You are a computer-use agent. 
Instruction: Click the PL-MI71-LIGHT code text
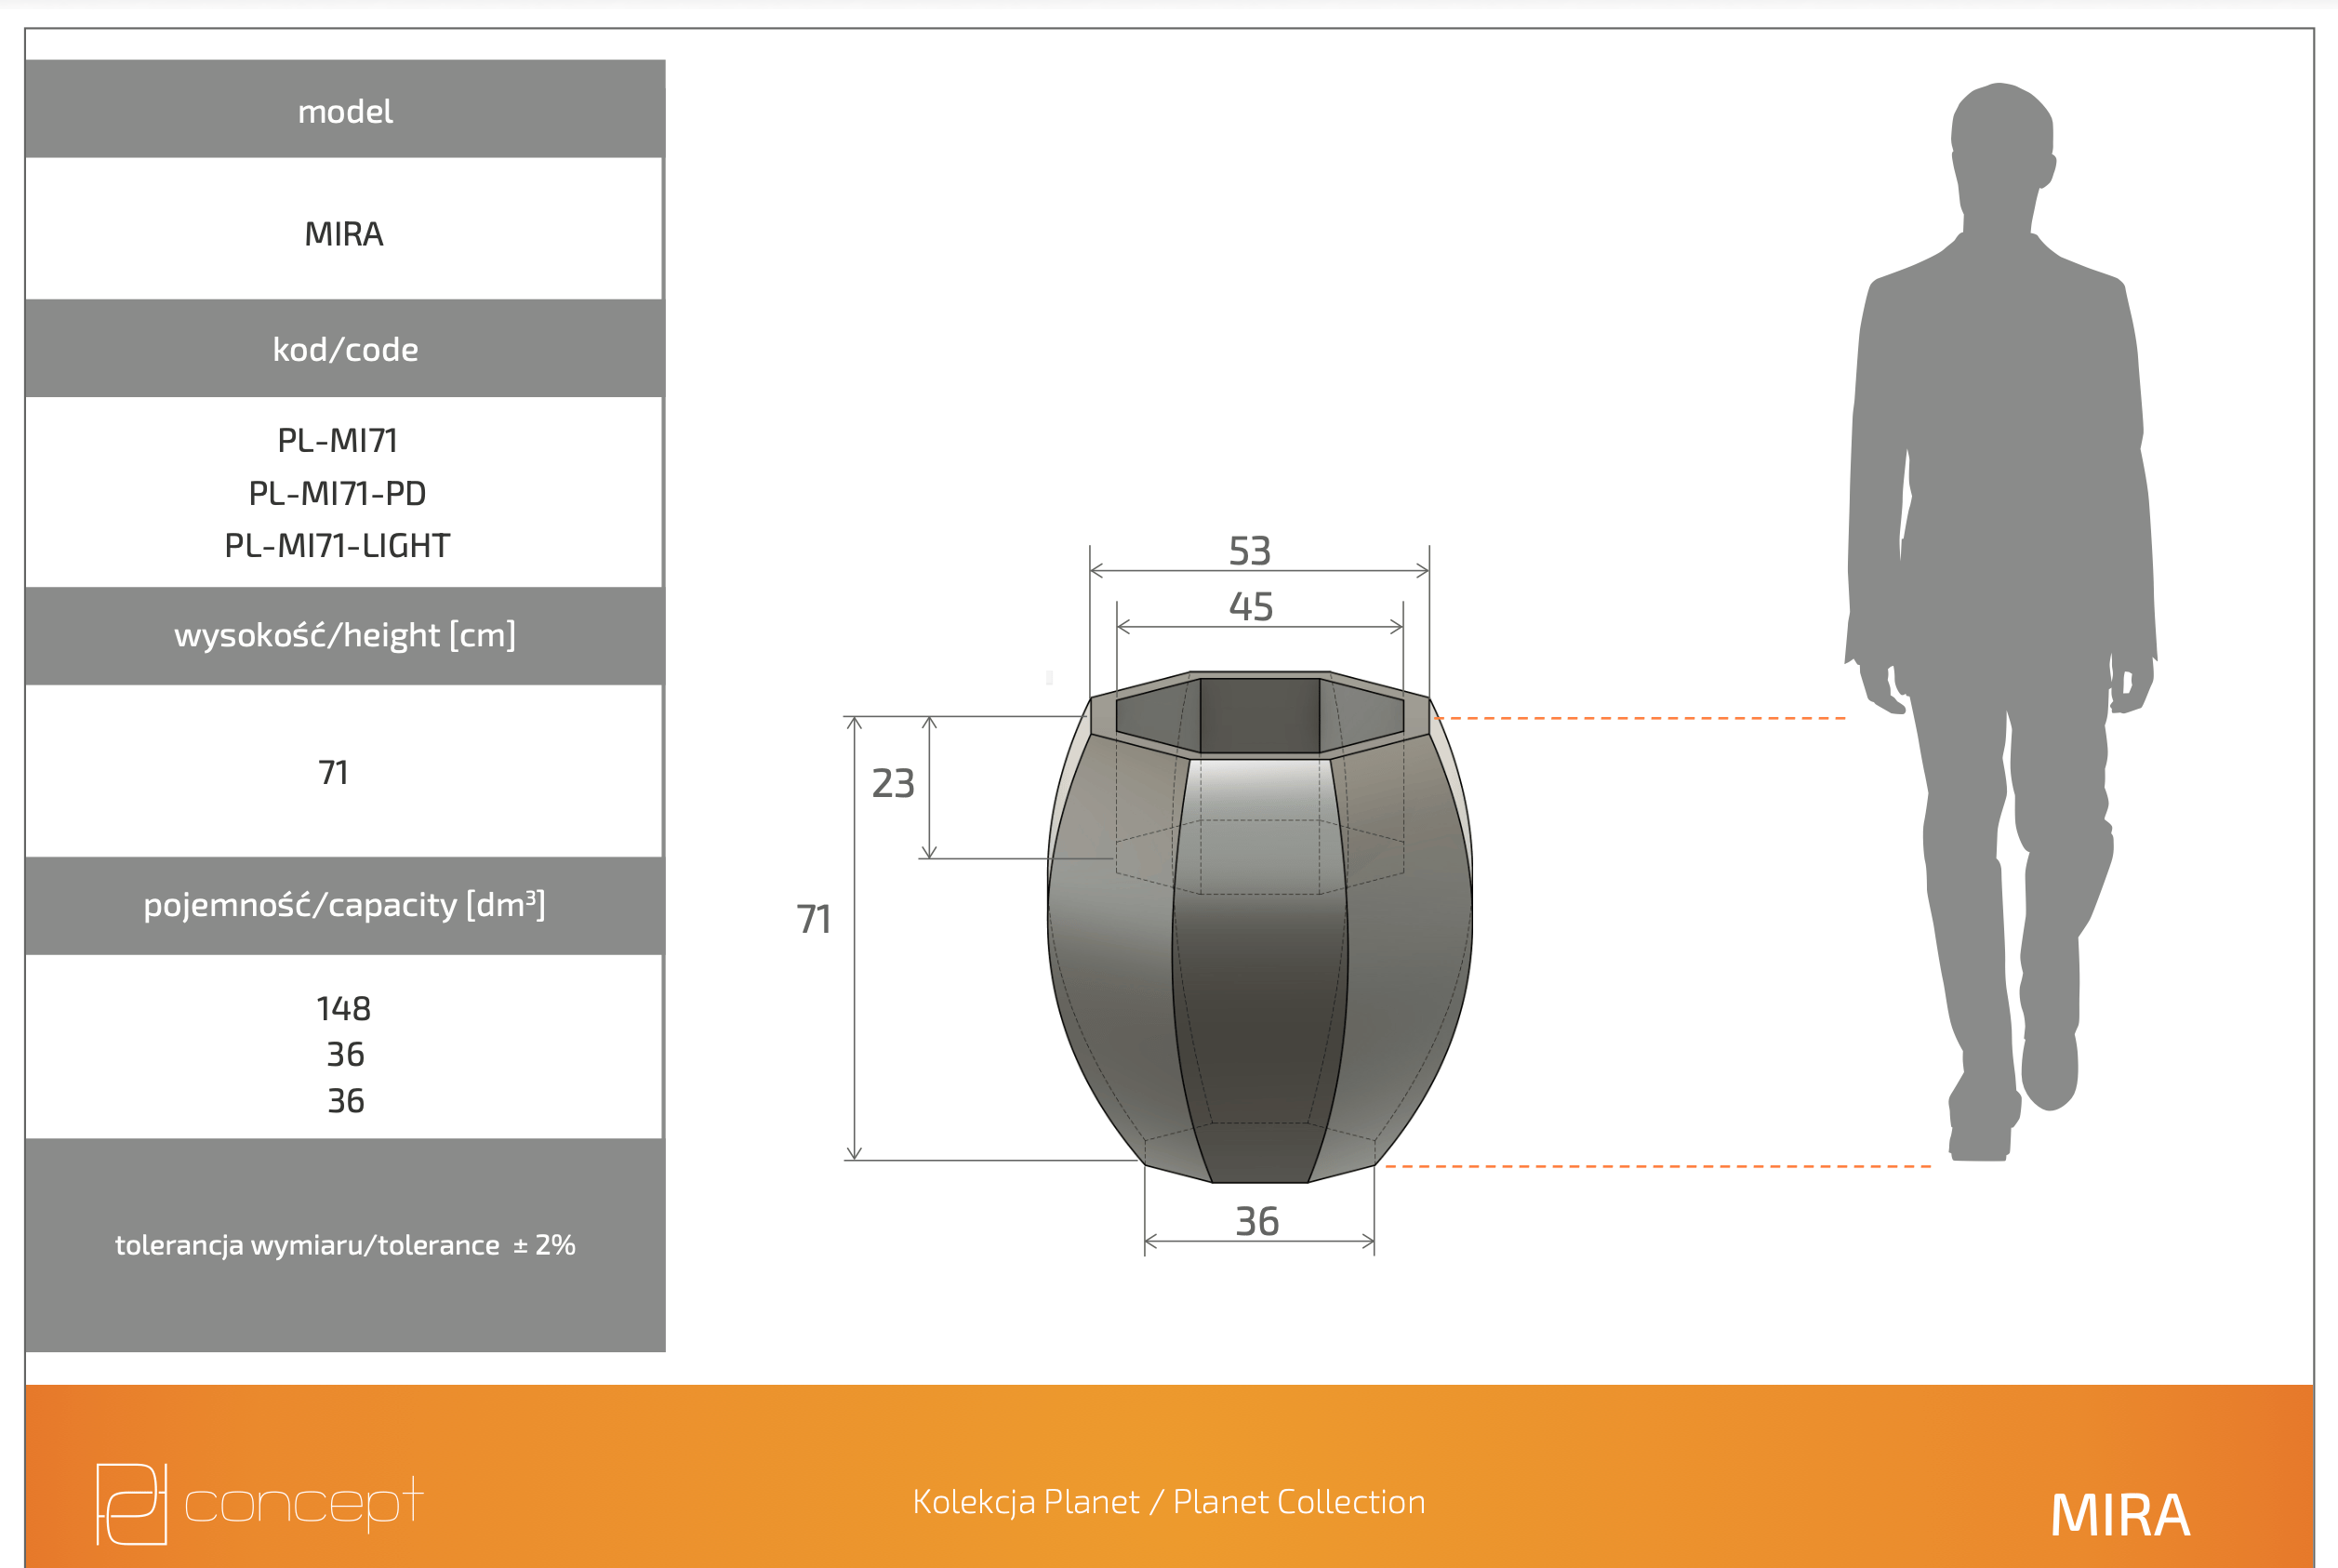pyautogui.click(x=338, y=545)
